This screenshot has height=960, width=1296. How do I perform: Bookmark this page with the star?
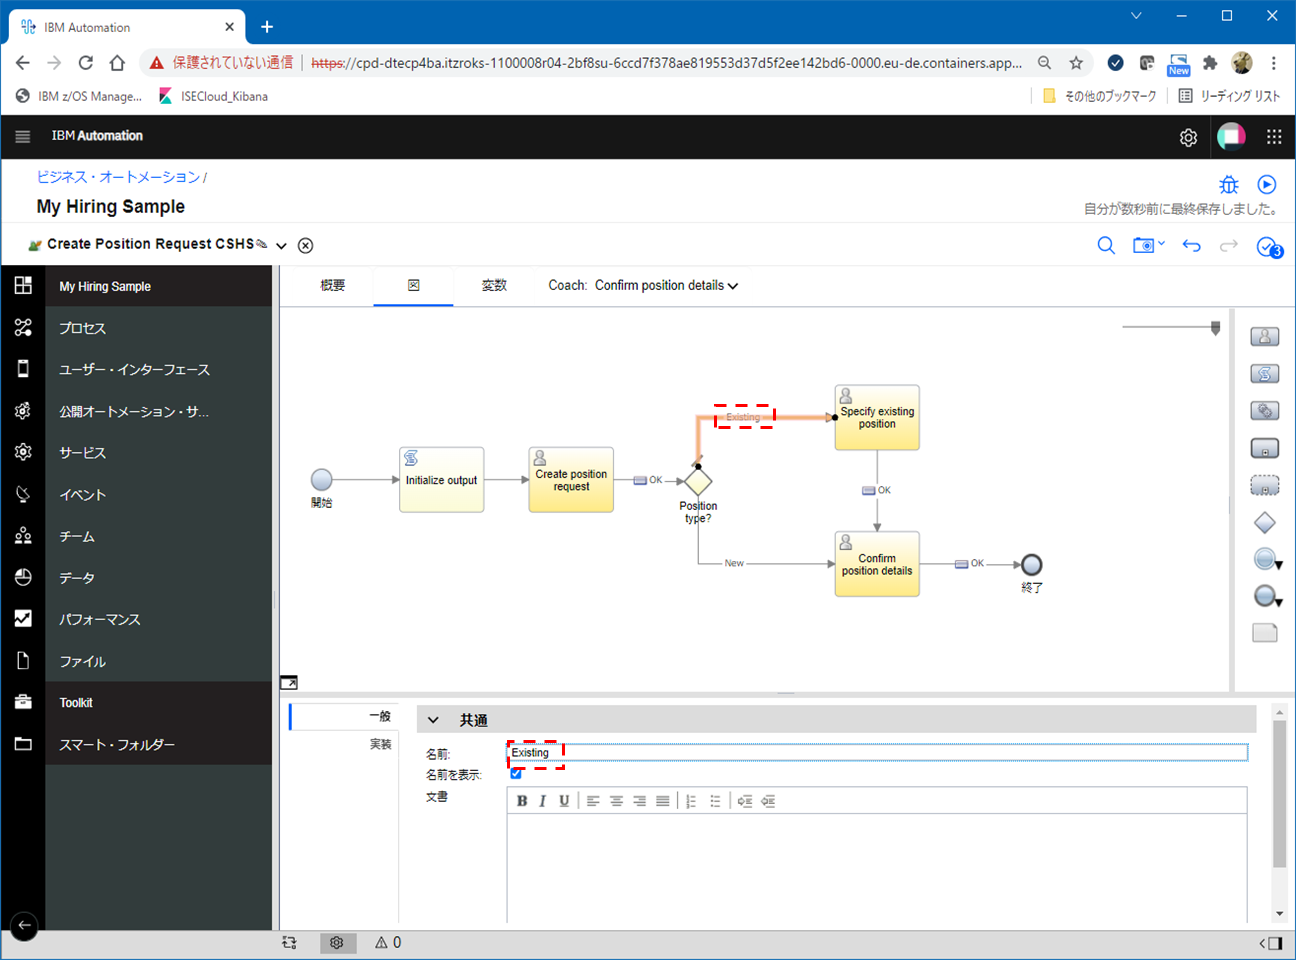[x=1076, y=63]
